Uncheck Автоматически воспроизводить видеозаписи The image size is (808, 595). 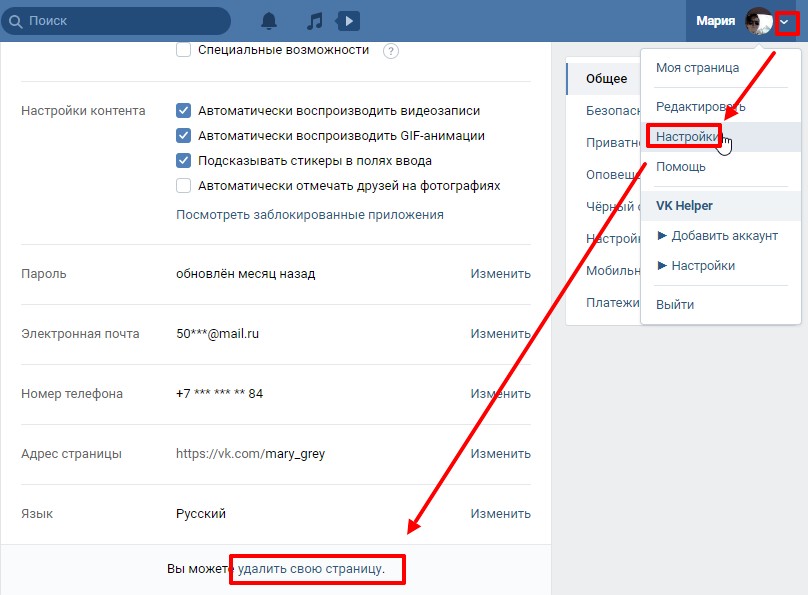pos(183,111)
